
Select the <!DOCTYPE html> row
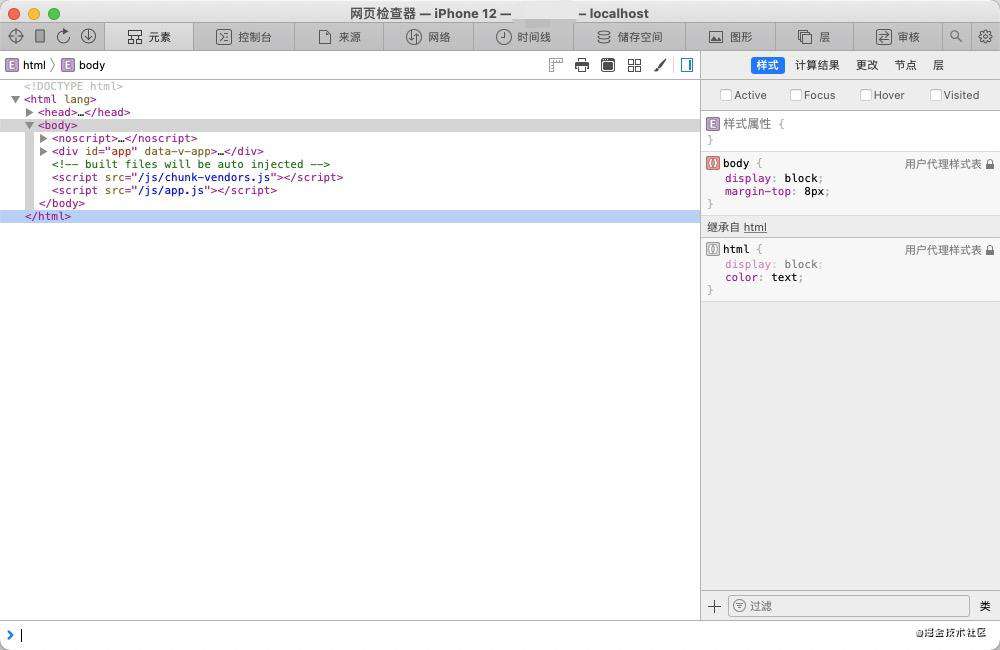click(x=349, y=86)
